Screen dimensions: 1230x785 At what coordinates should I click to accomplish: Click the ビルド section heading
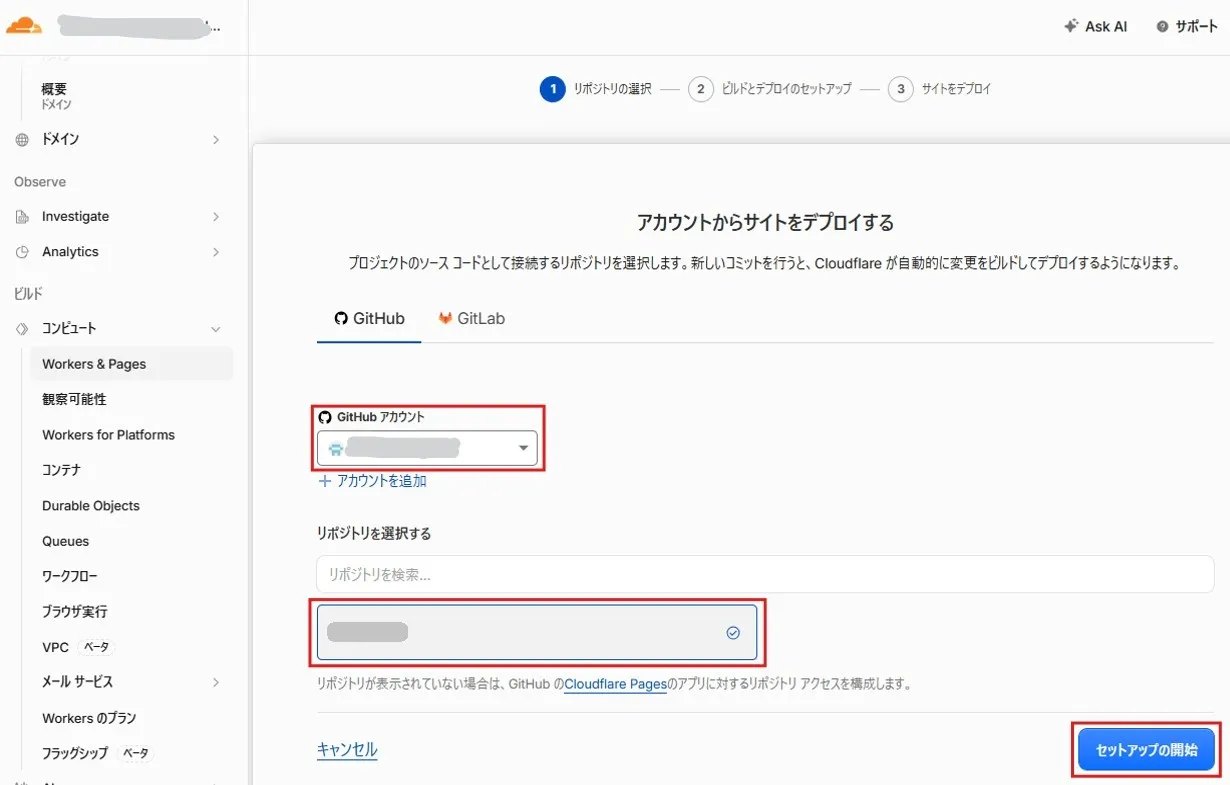tap(28, 294)
